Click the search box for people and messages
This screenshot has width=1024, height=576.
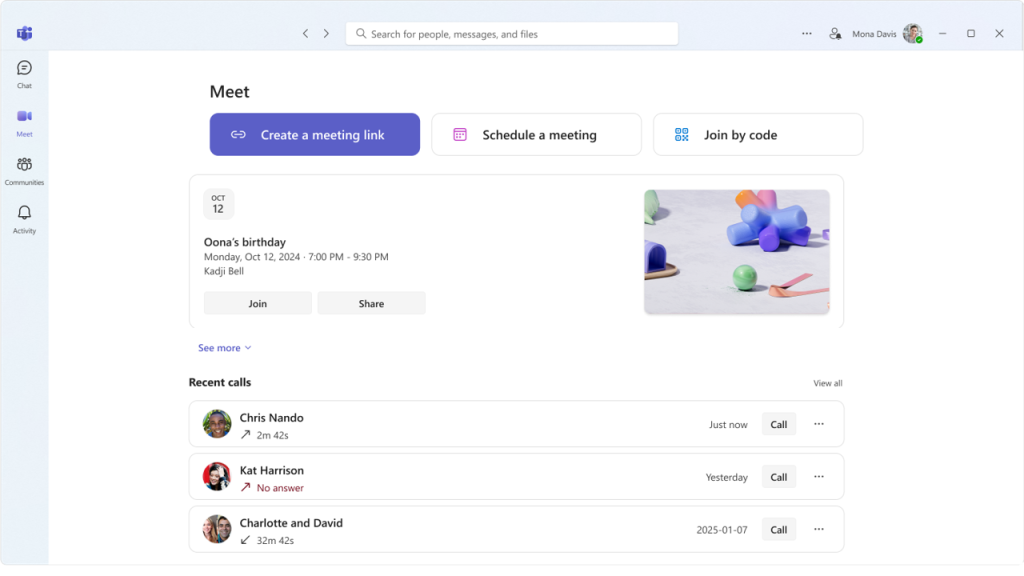(512, 34)
